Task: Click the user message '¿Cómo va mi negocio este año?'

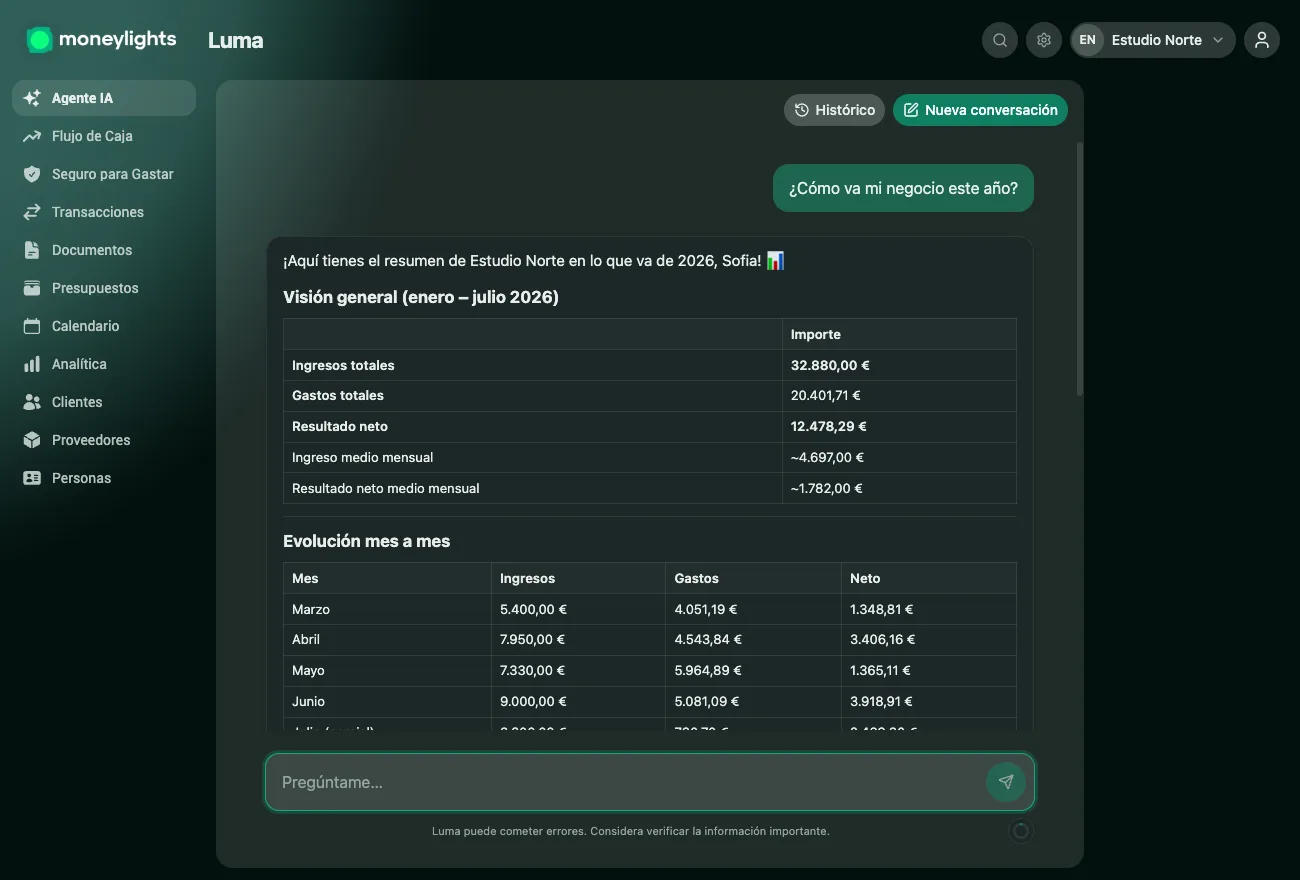Action: coord(903,188)
